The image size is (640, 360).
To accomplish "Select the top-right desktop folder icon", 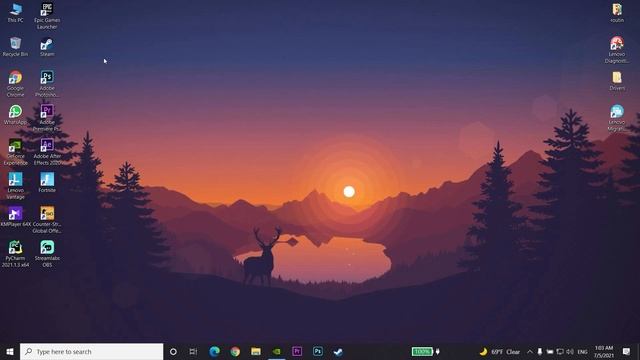I will pyautogui.click(x=617, y=13).
